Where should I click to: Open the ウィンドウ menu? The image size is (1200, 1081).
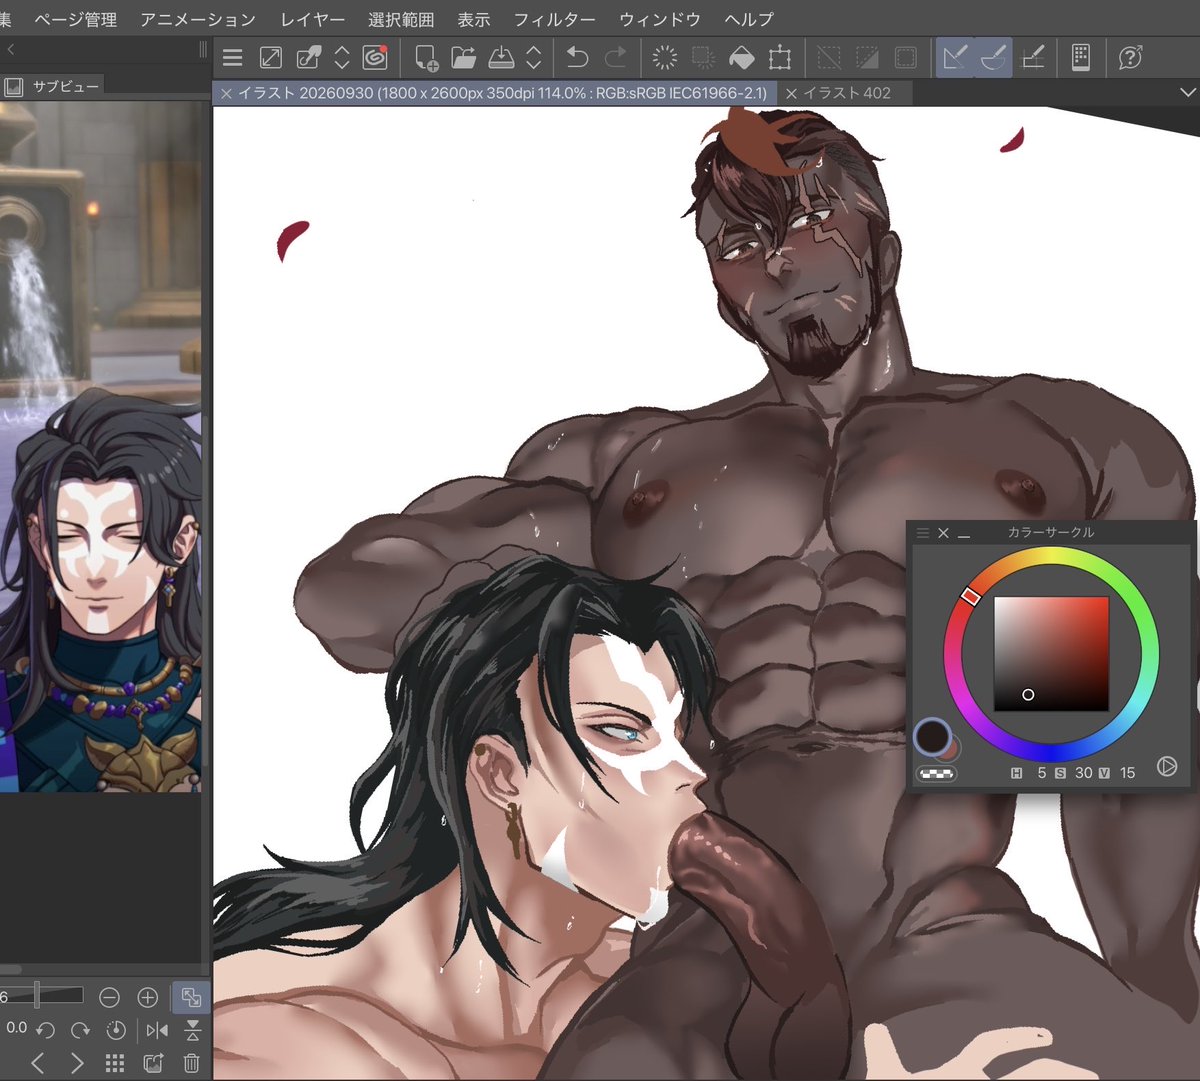click(x=660, y=19)
